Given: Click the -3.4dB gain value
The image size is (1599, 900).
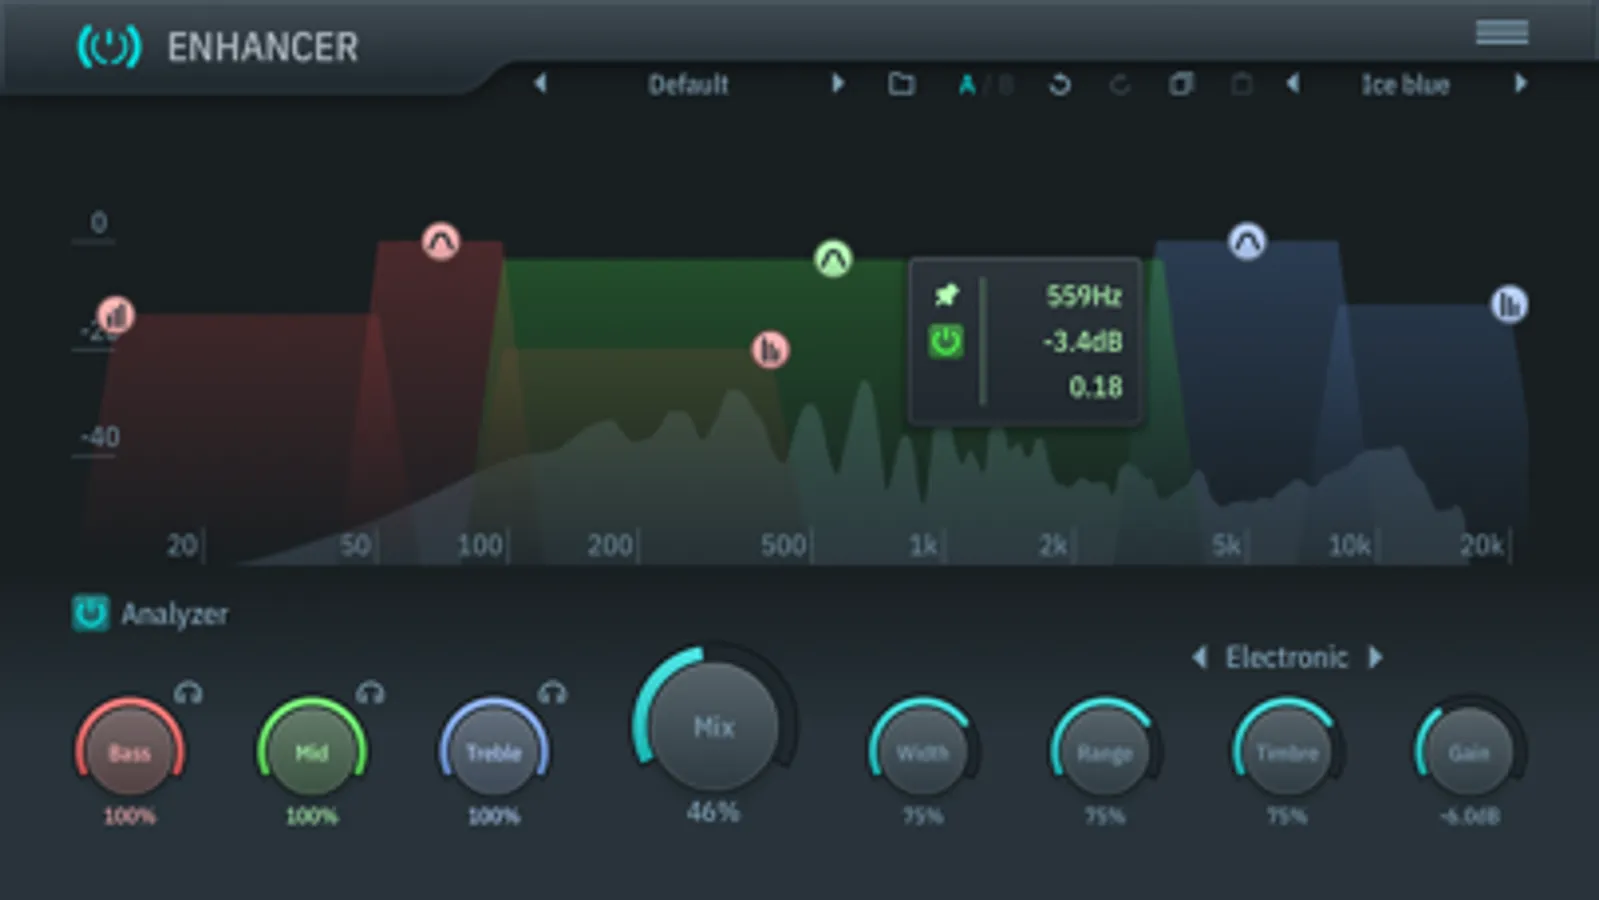Looking at the screenshot, I should [x=1081, y=341].
